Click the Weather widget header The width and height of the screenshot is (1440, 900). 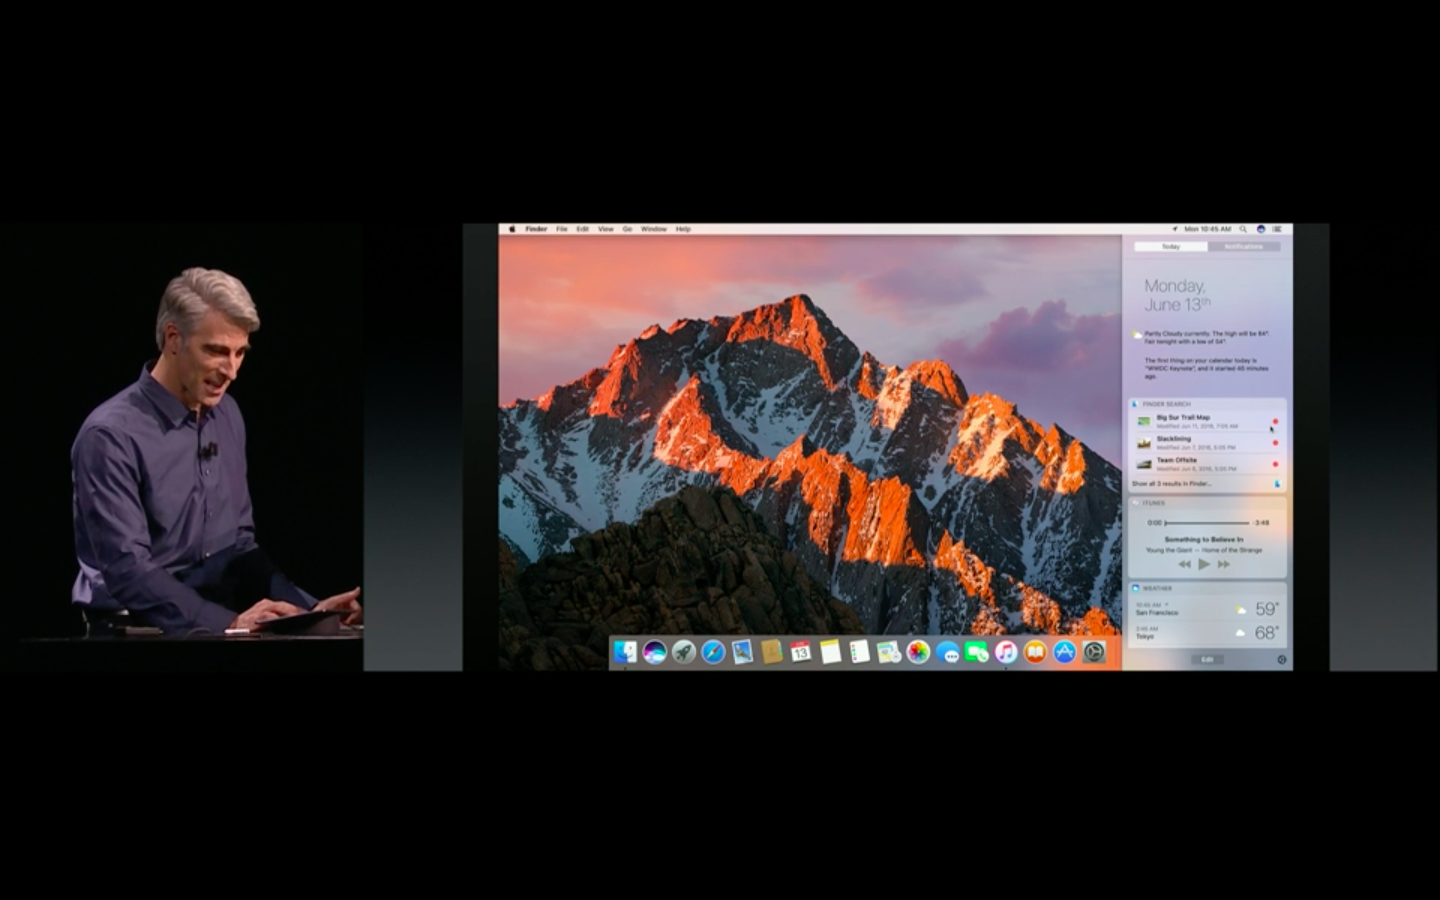click(x=1207, y=588)
